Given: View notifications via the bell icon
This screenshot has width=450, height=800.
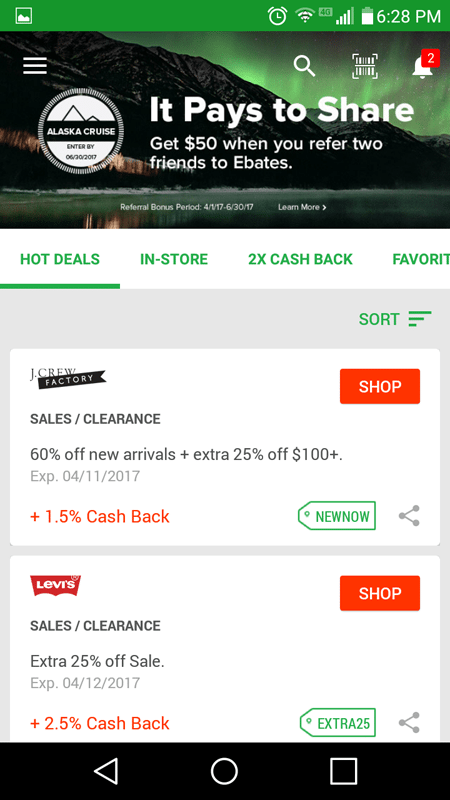Looking at the screenshot, I should point(422,65).
